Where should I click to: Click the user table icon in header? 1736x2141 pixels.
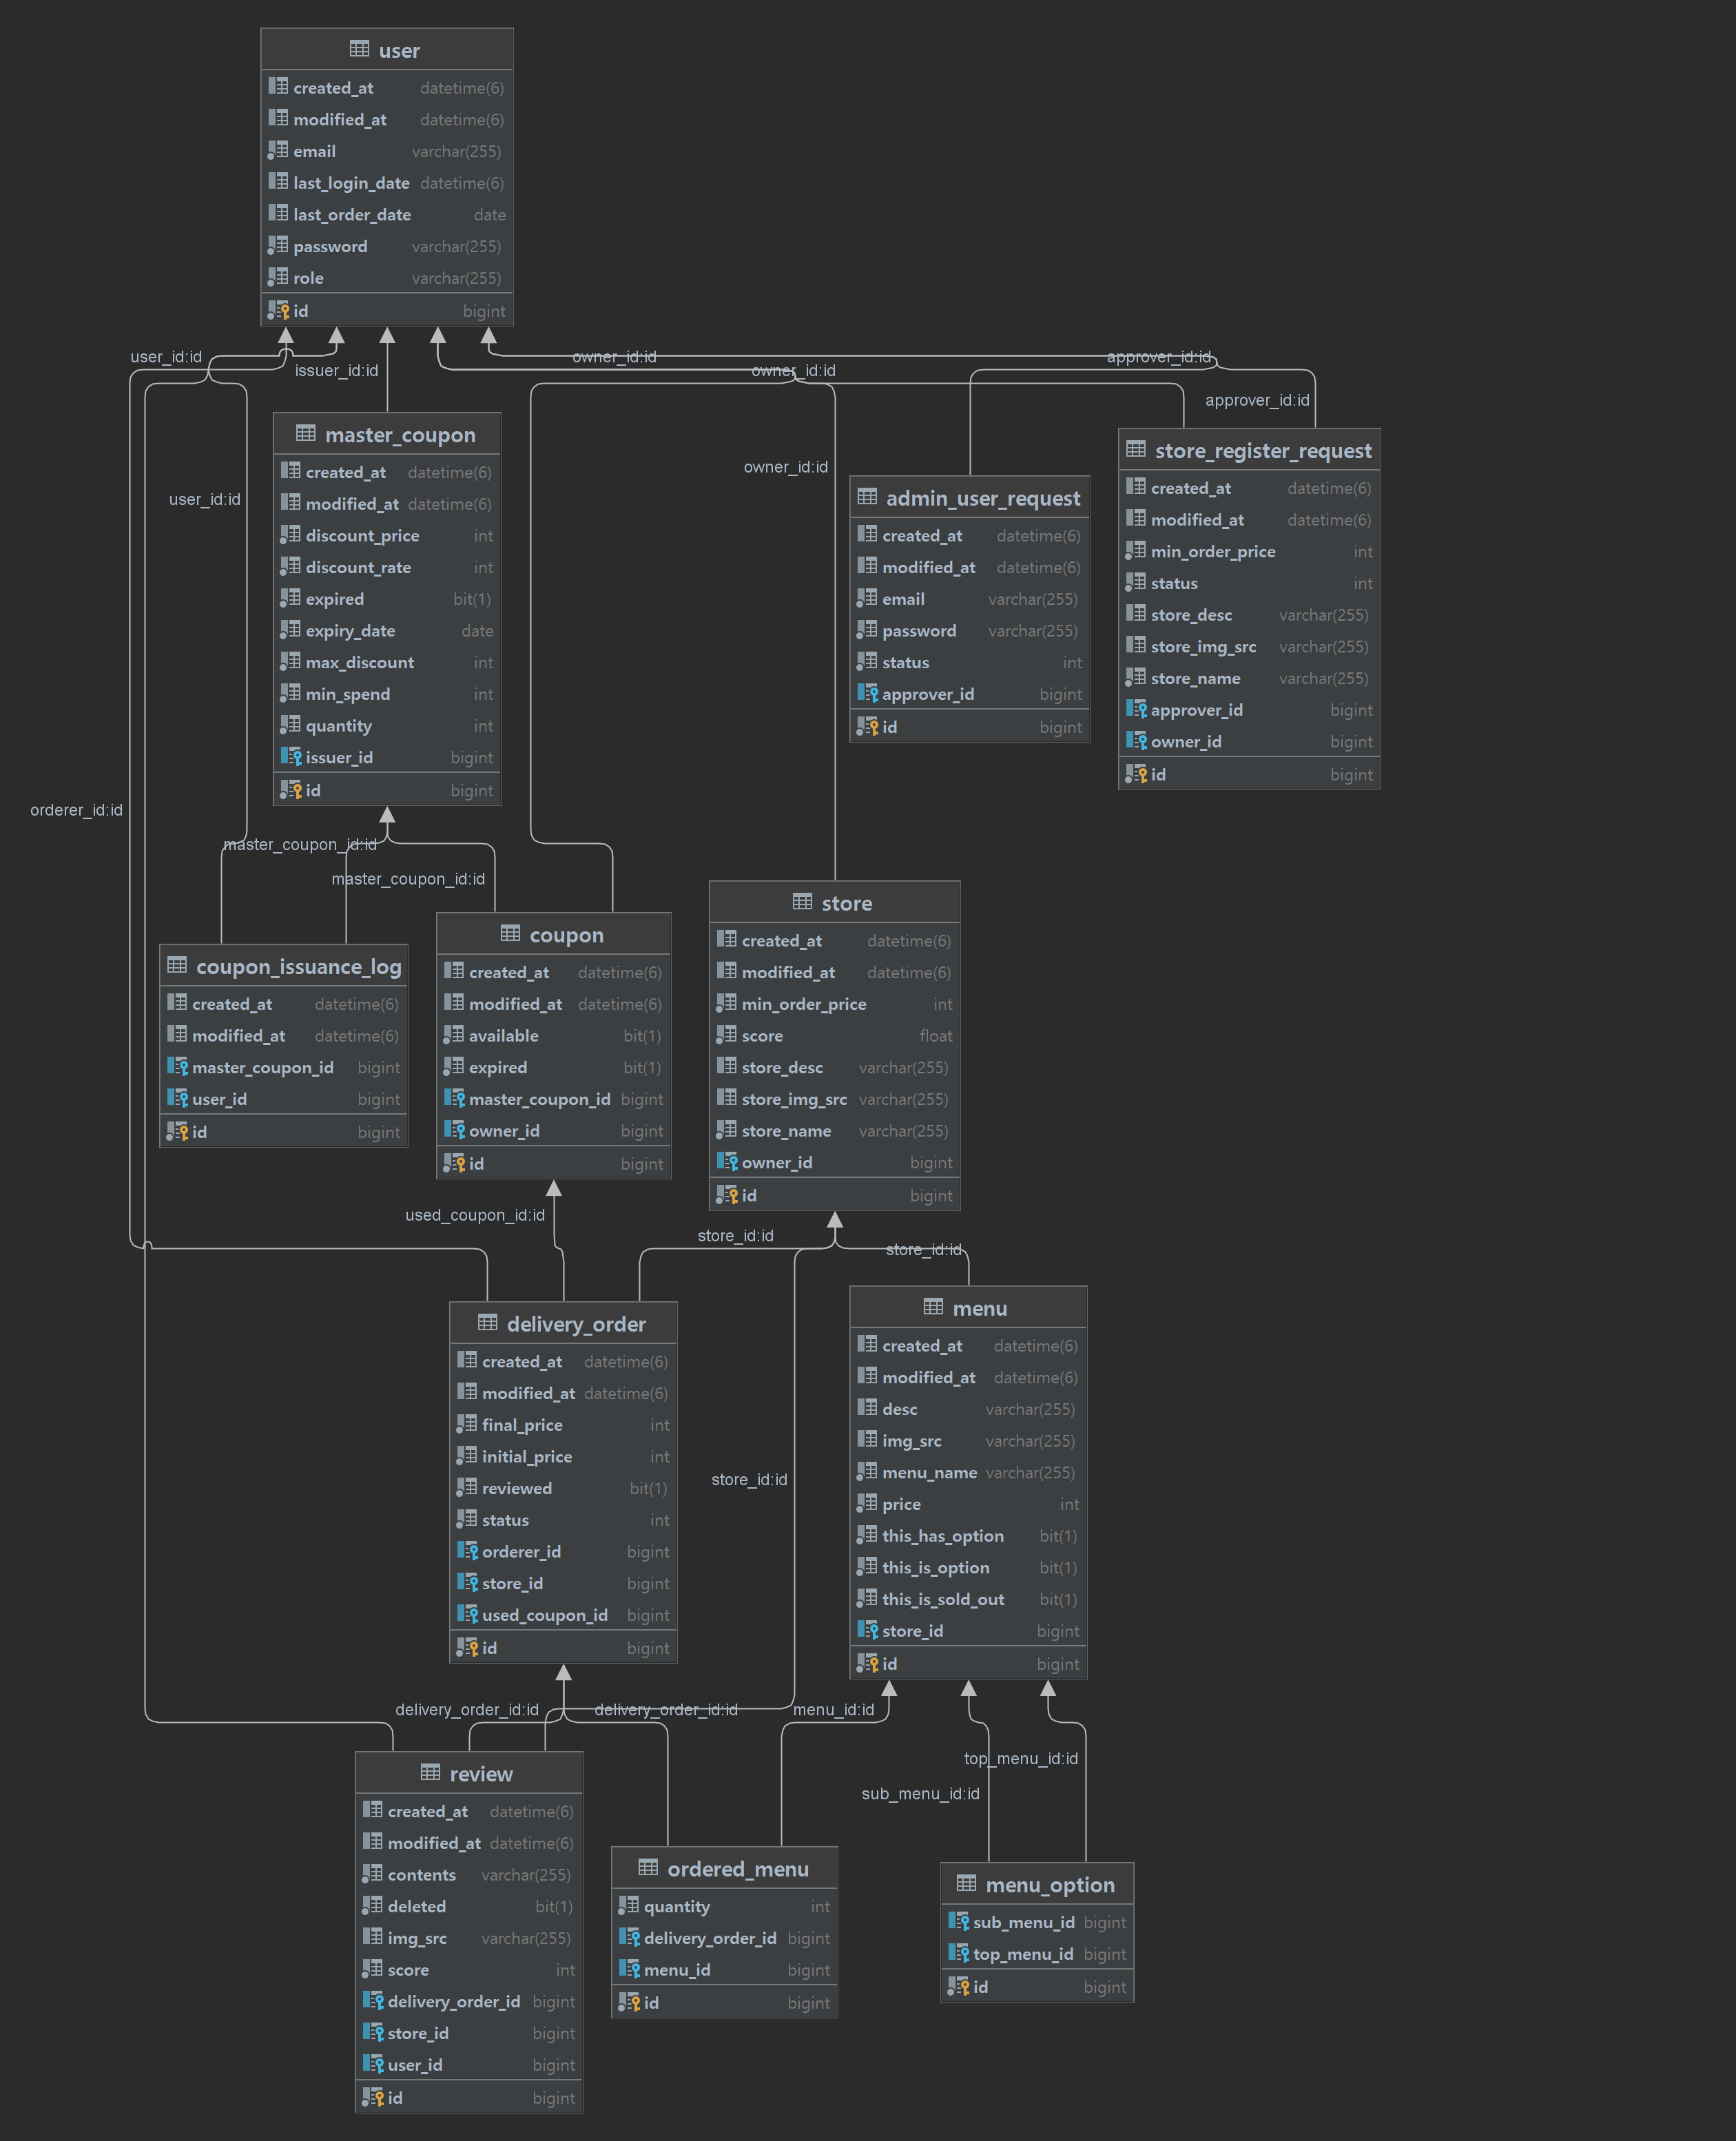pyautogui.click(x=359, y=49)
